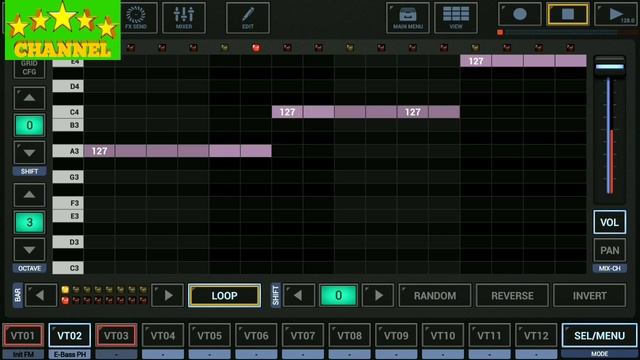
Task: Shift notes up with the arrow above SHIFT
Action: [x=29, y=98]
